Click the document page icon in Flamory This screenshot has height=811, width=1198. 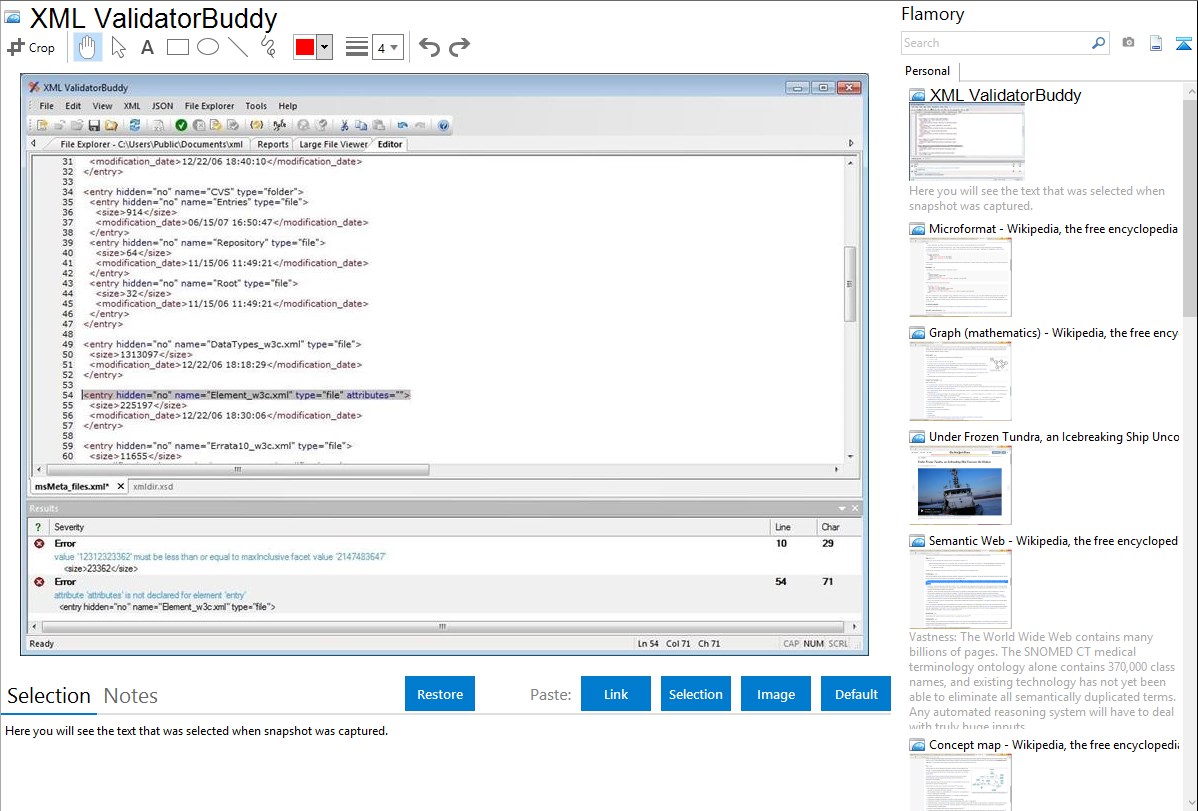1156,43
